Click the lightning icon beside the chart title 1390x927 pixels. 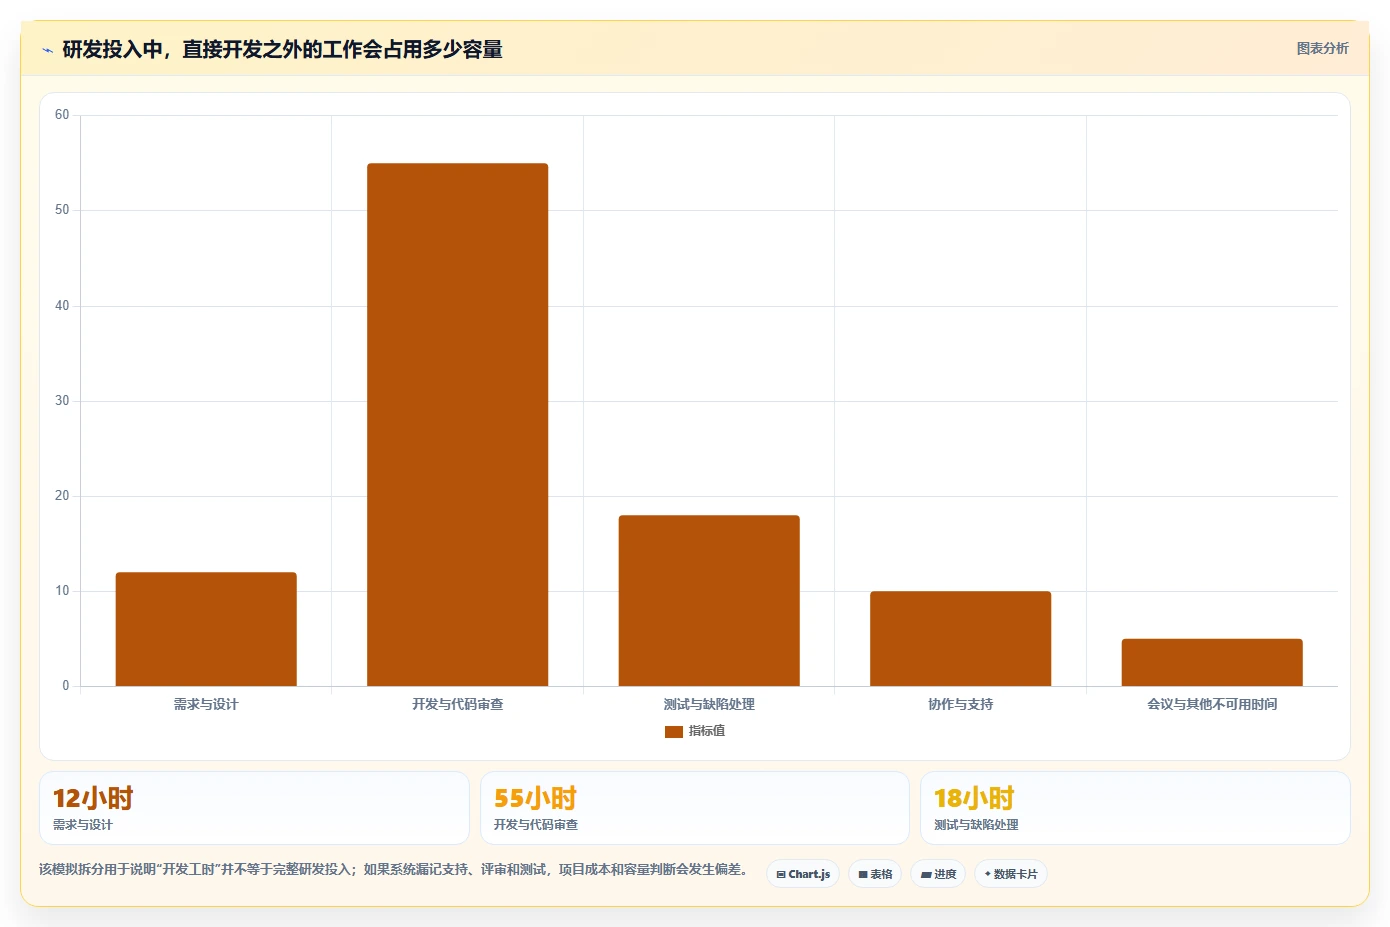pos(47,50)
